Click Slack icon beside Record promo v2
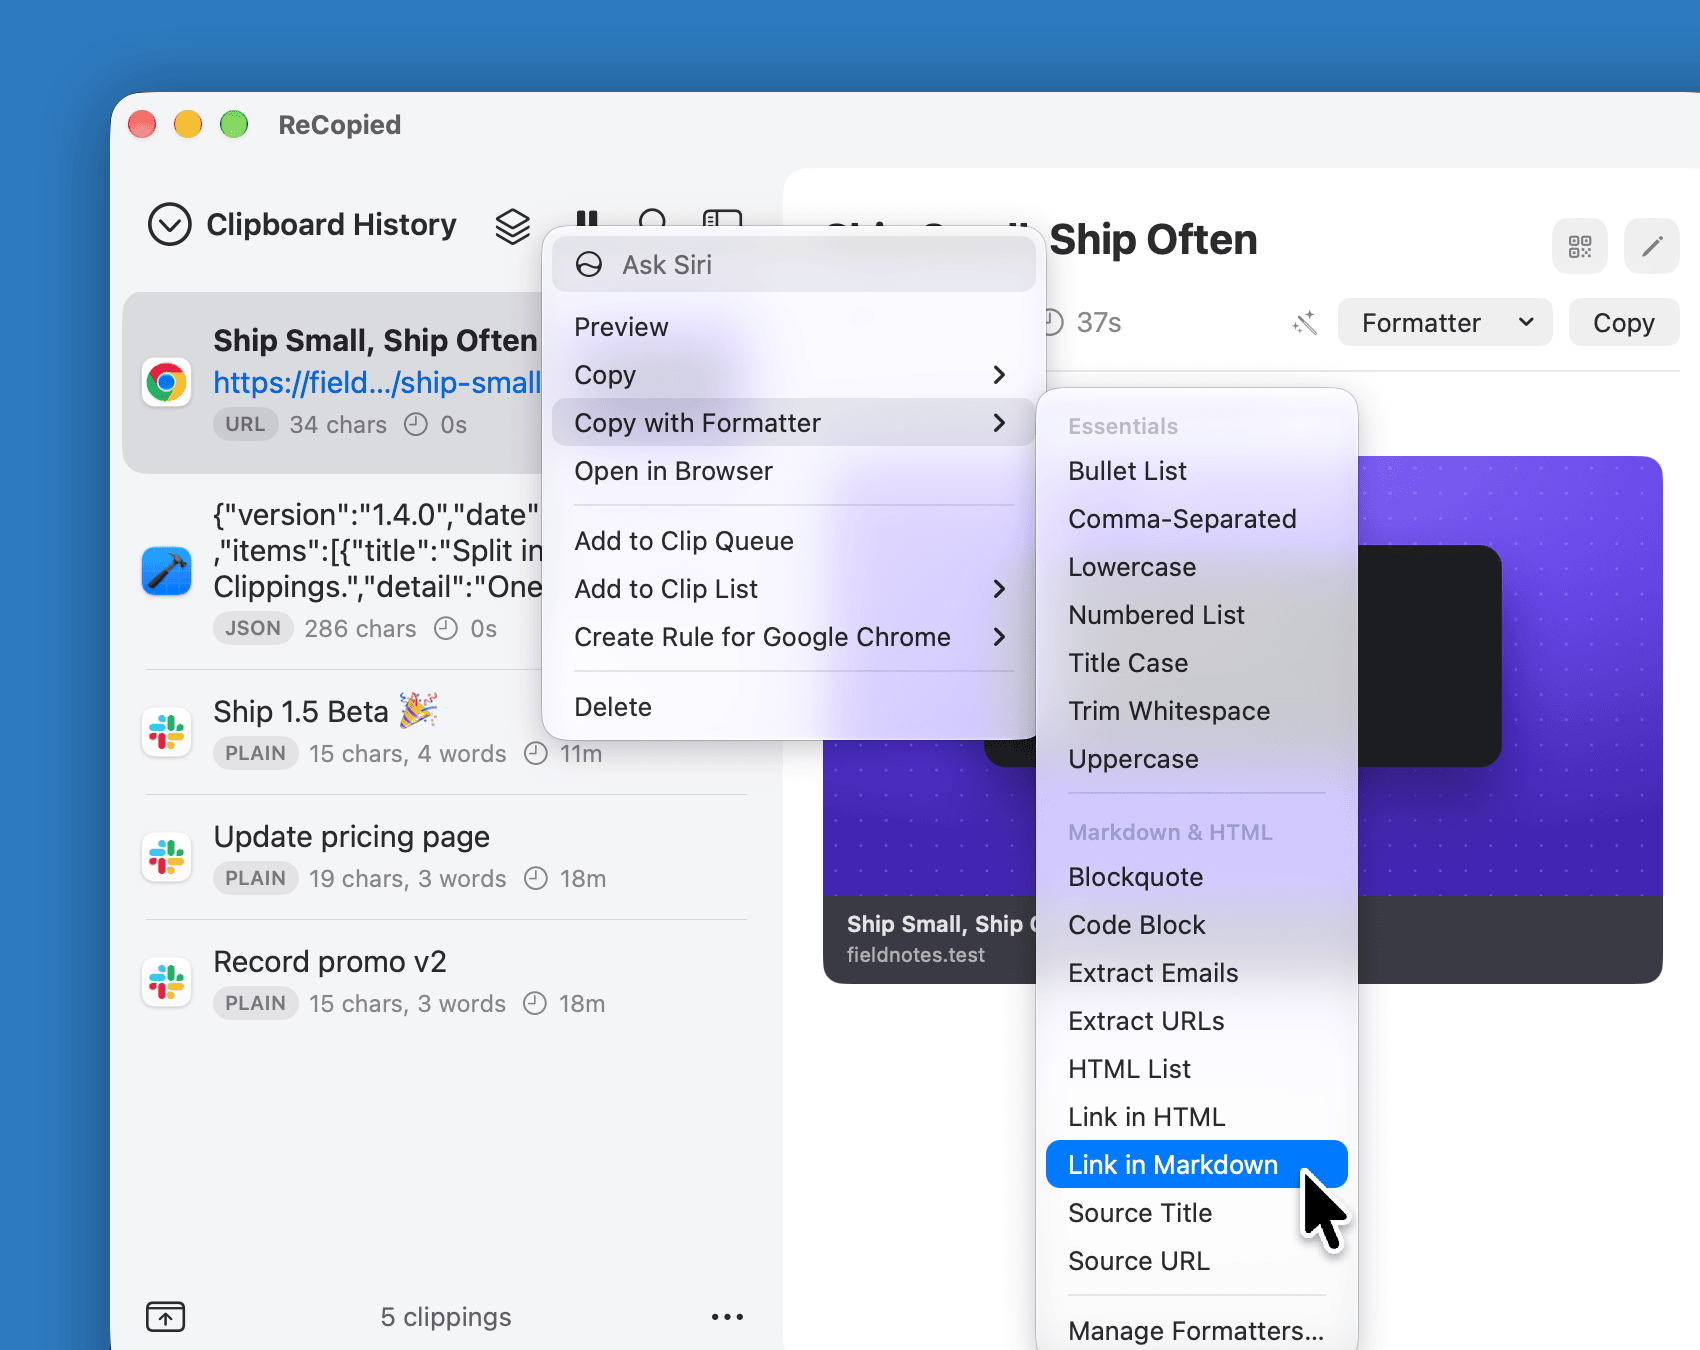This screenshot has height=1350, width=1700. (166, 982)
